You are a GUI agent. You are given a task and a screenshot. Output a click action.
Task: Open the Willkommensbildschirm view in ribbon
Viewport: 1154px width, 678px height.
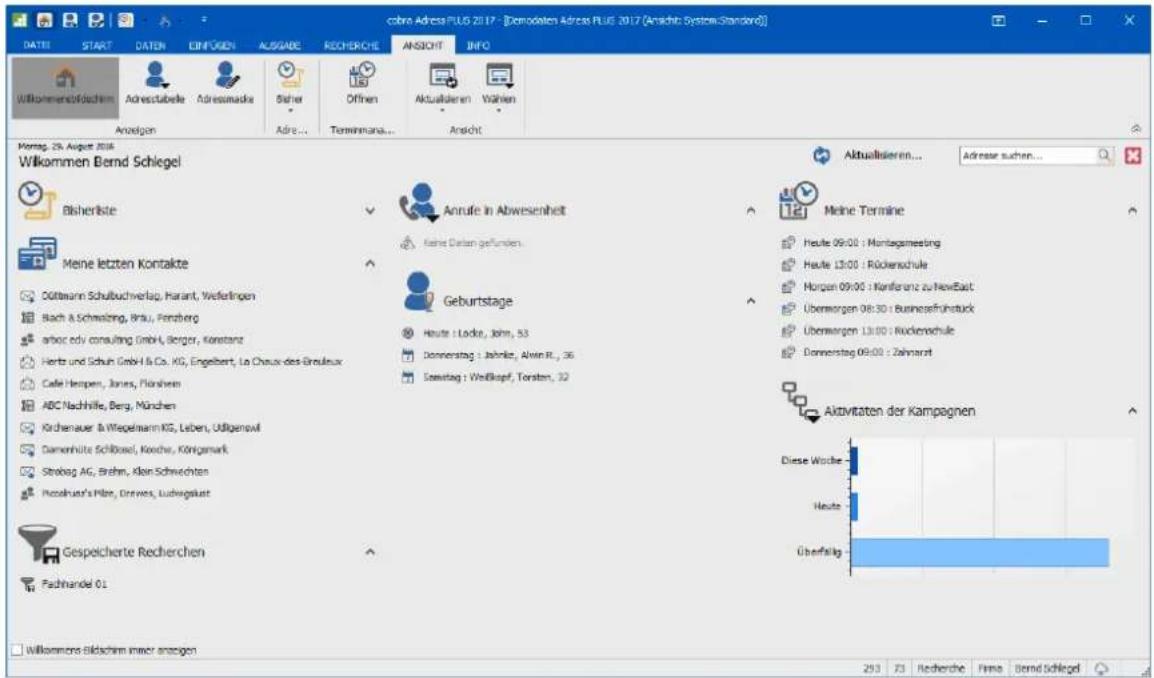click(x=66, y=87)
